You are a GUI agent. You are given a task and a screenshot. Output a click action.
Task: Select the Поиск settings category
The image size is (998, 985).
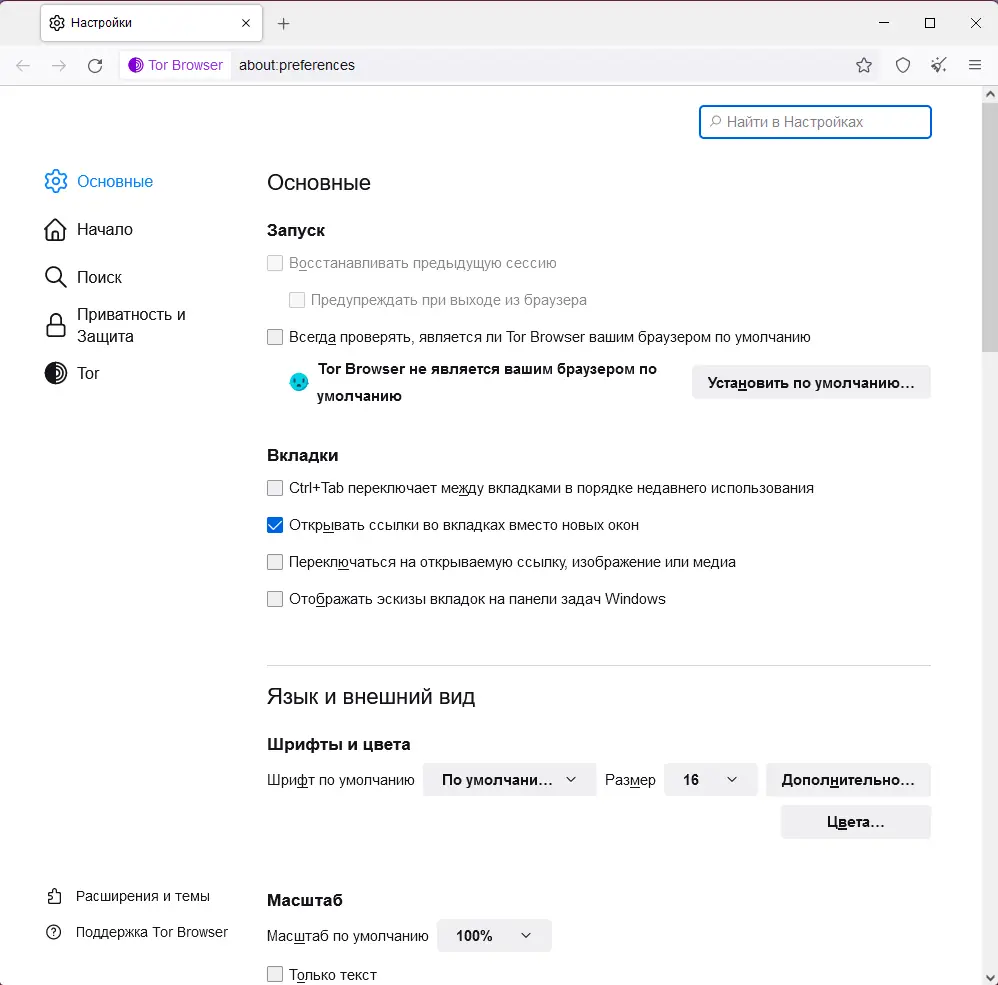98,278
